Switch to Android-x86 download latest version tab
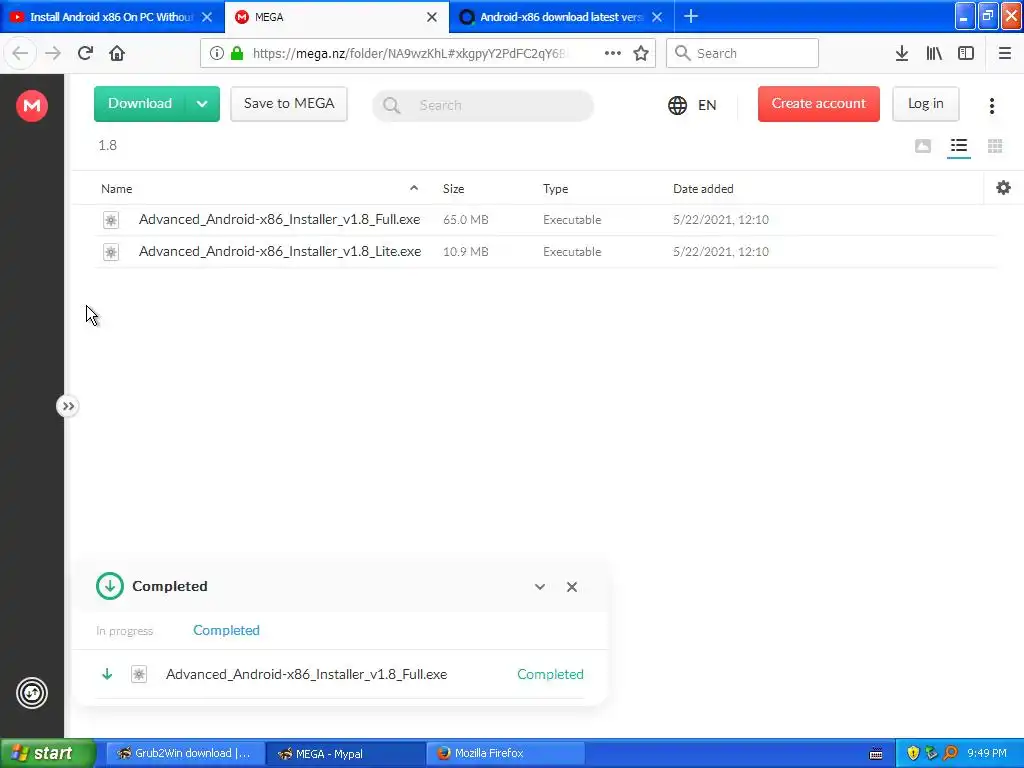The width and height of the screenshot is (1024, 768). 560,17
